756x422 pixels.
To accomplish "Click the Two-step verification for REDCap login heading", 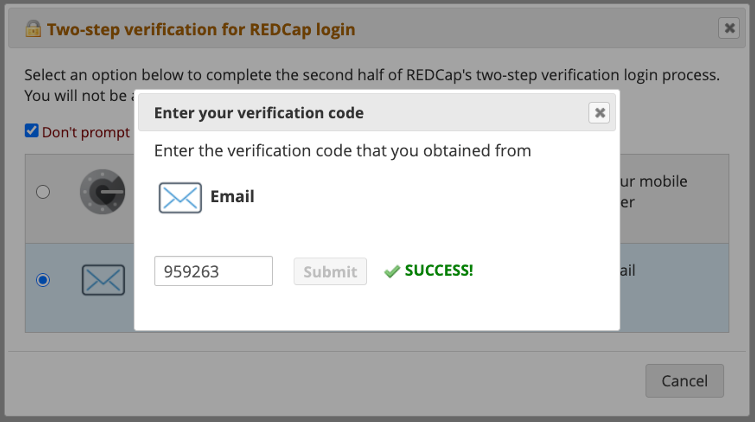I will 201,29.
